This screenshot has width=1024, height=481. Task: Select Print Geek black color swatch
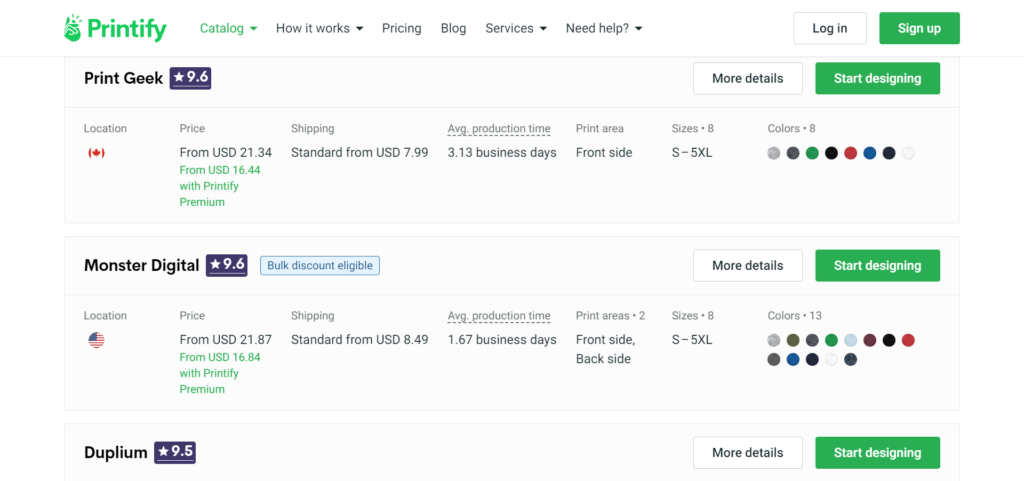tap(831, 153)
